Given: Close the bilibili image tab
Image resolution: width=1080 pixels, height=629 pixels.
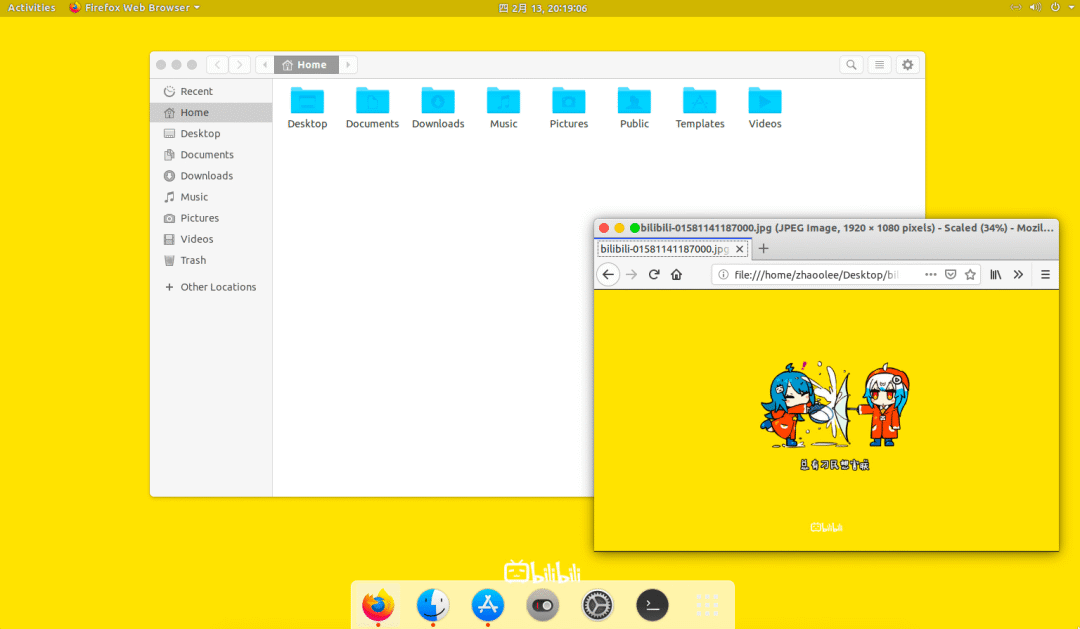Looking at the screenshot, I should [740, 249].
